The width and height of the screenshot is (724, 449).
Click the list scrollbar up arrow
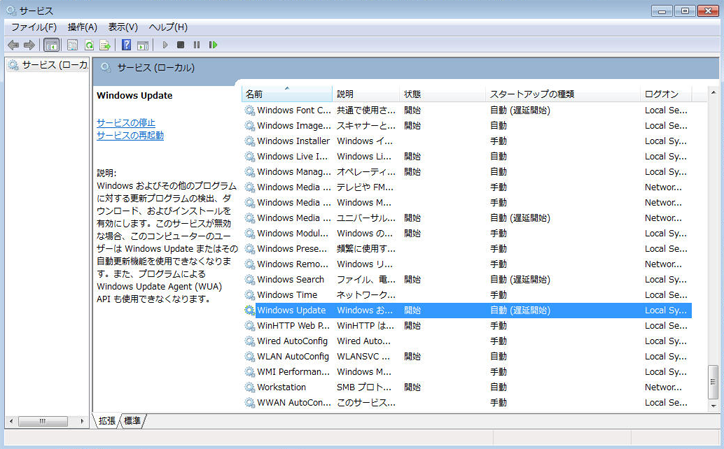pyautogui.click(x=713, y=92)
